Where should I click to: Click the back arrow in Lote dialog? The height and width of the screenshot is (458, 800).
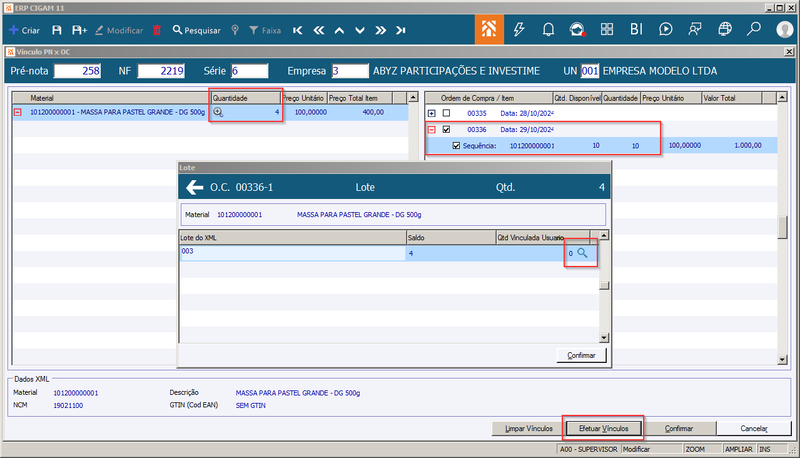[x=194, y=188]
